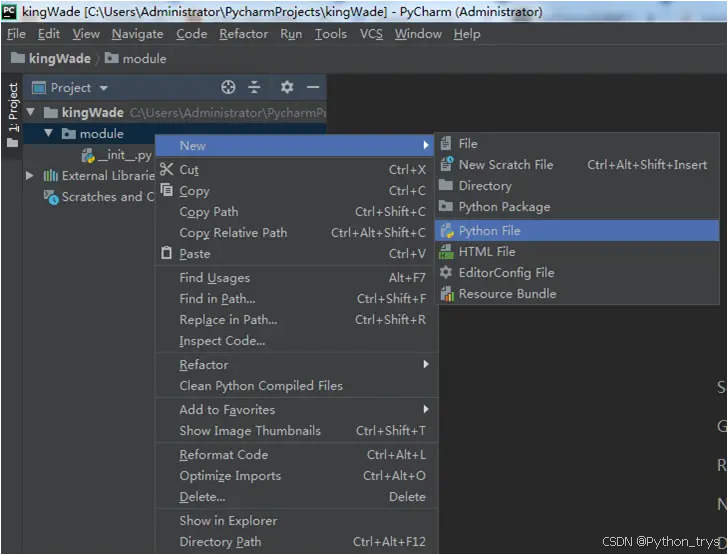Open the Run menu
The height and width of the screenshot is (555, 728).
point(291,34)
